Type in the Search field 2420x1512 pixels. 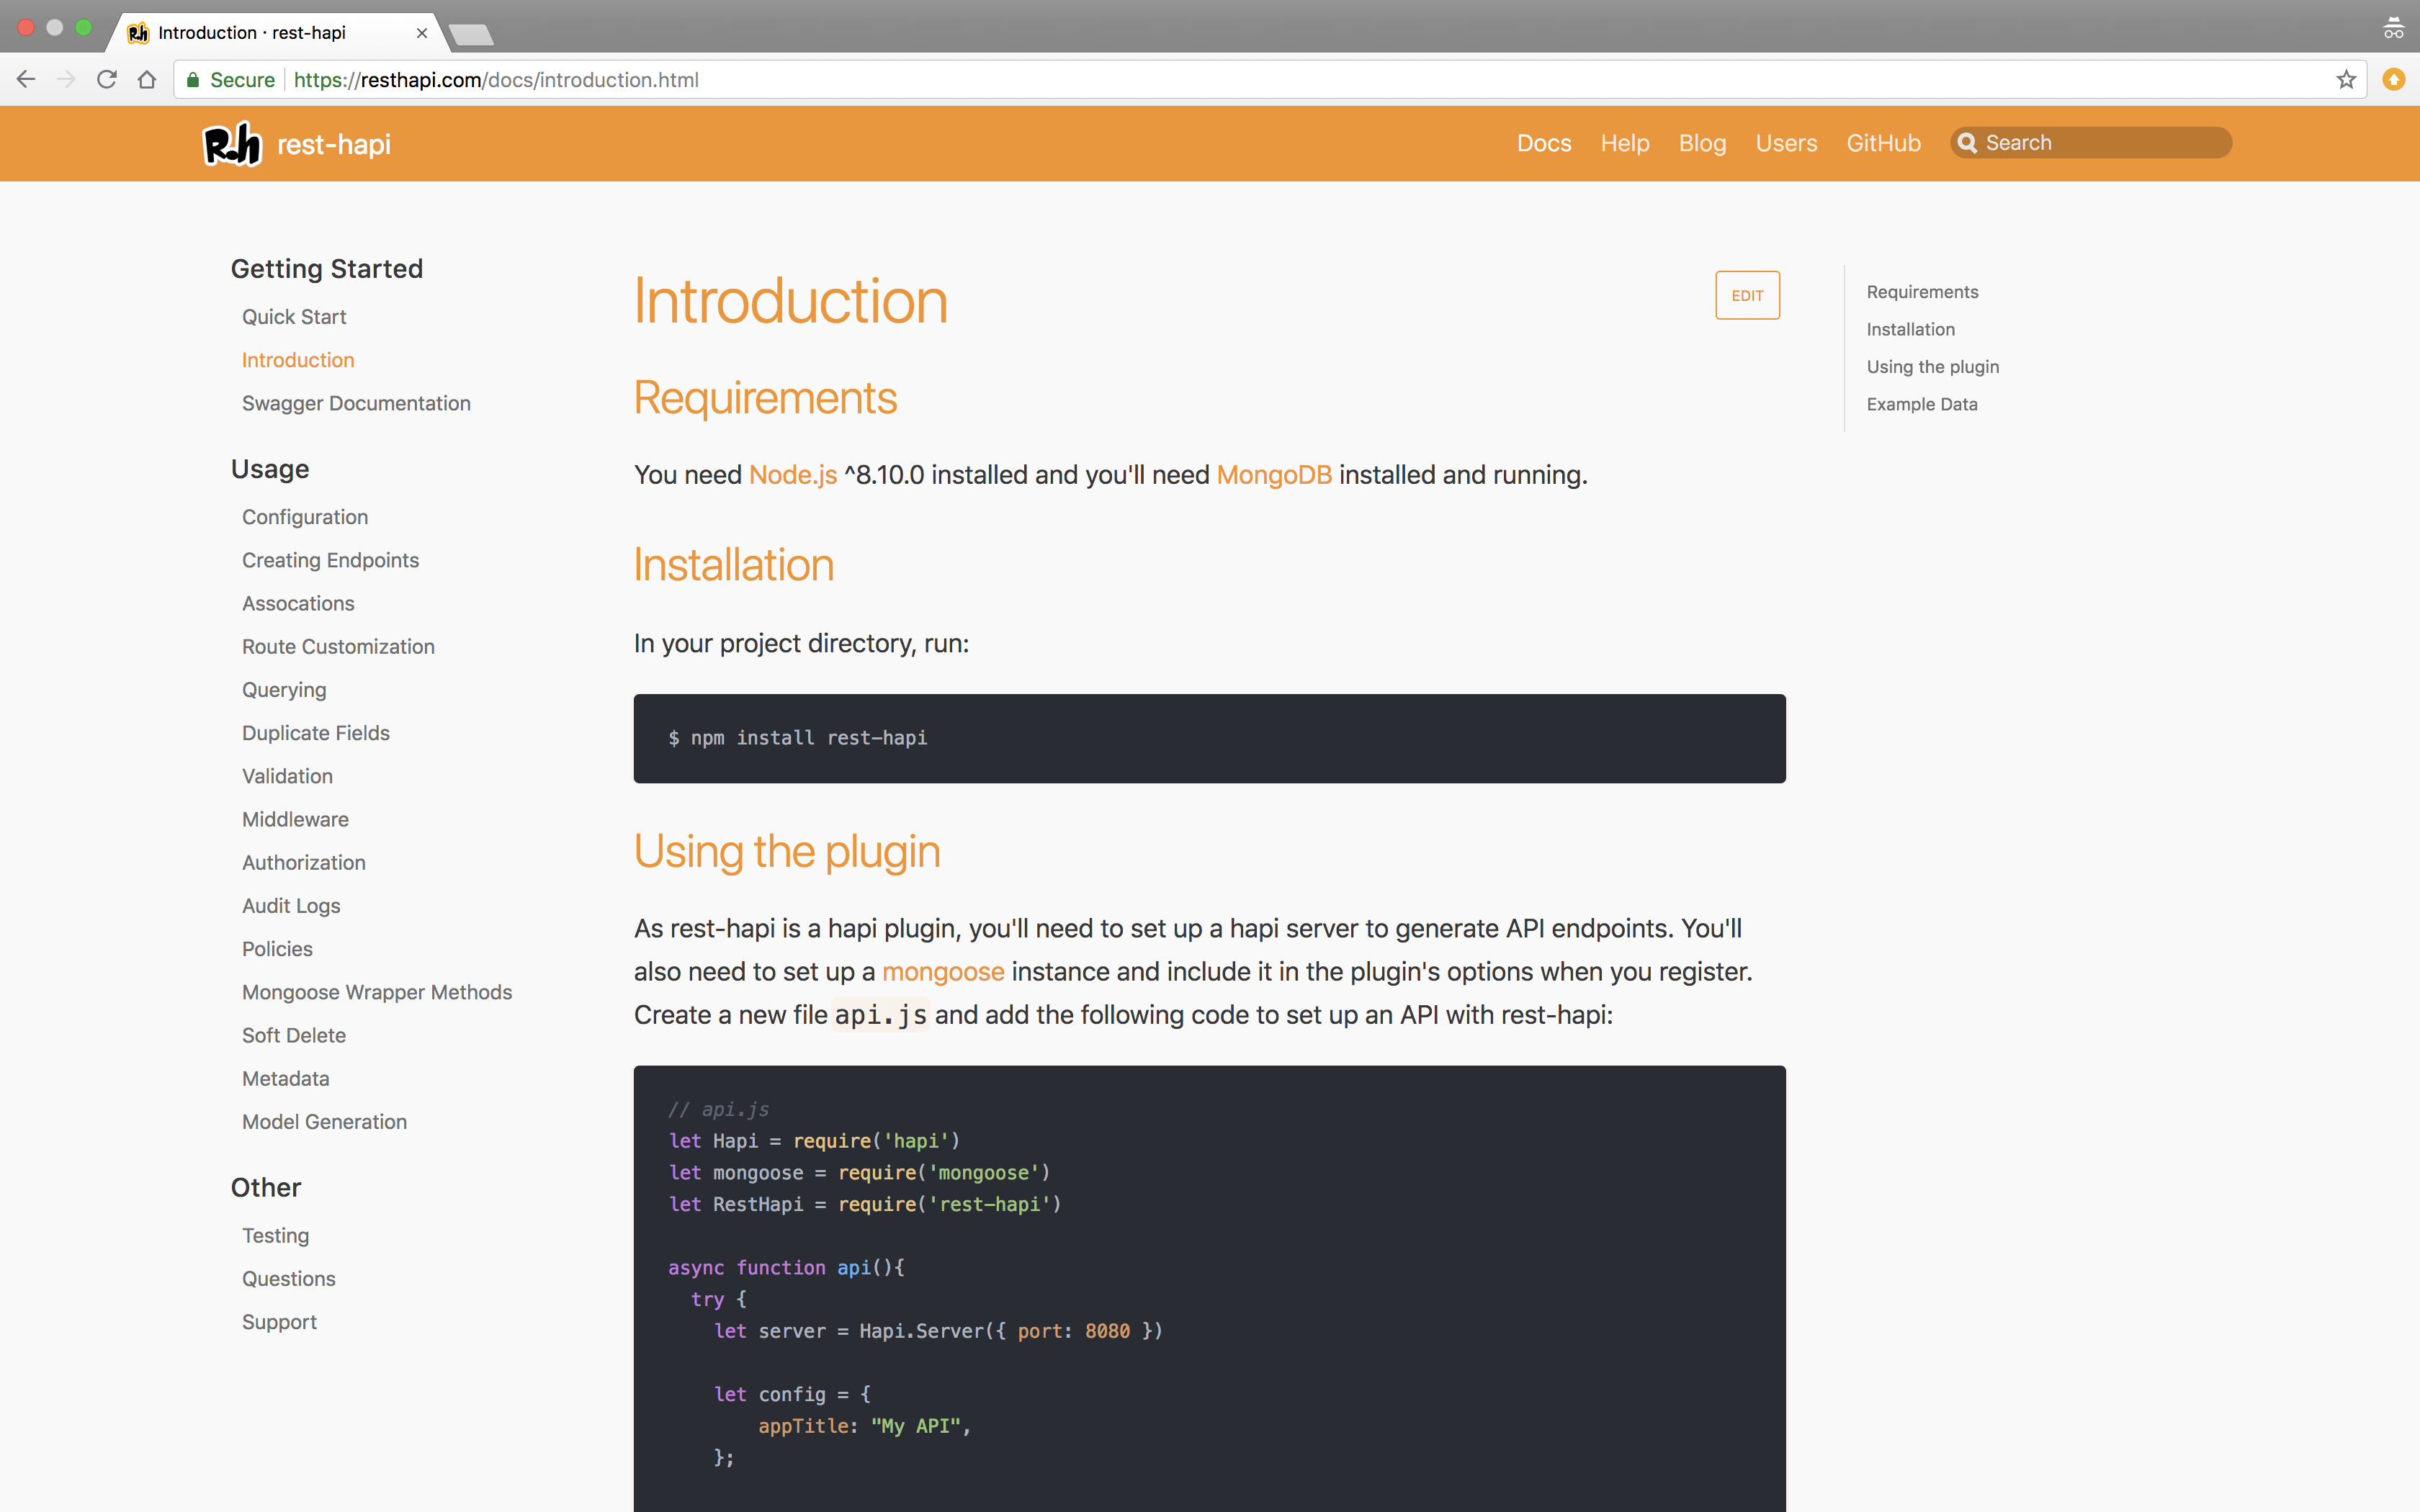(2100, 143)
